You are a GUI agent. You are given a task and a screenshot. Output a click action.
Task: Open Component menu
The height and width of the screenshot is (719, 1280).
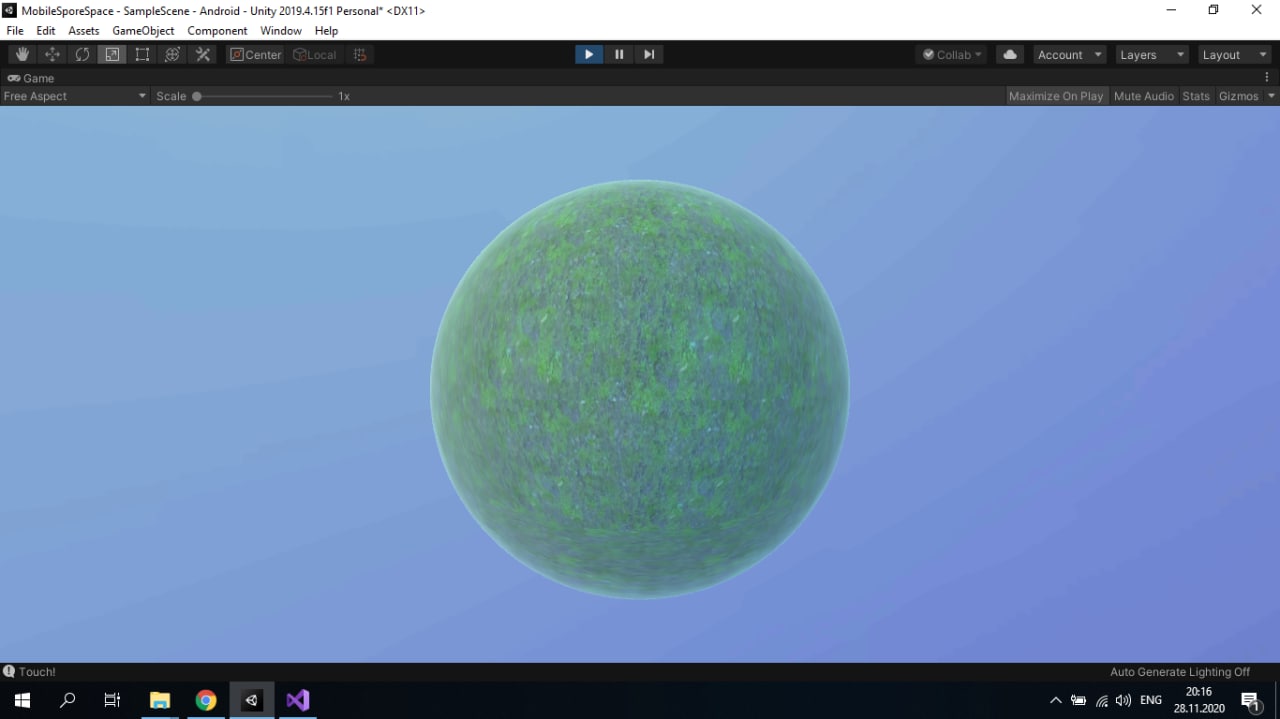(217, 31)
